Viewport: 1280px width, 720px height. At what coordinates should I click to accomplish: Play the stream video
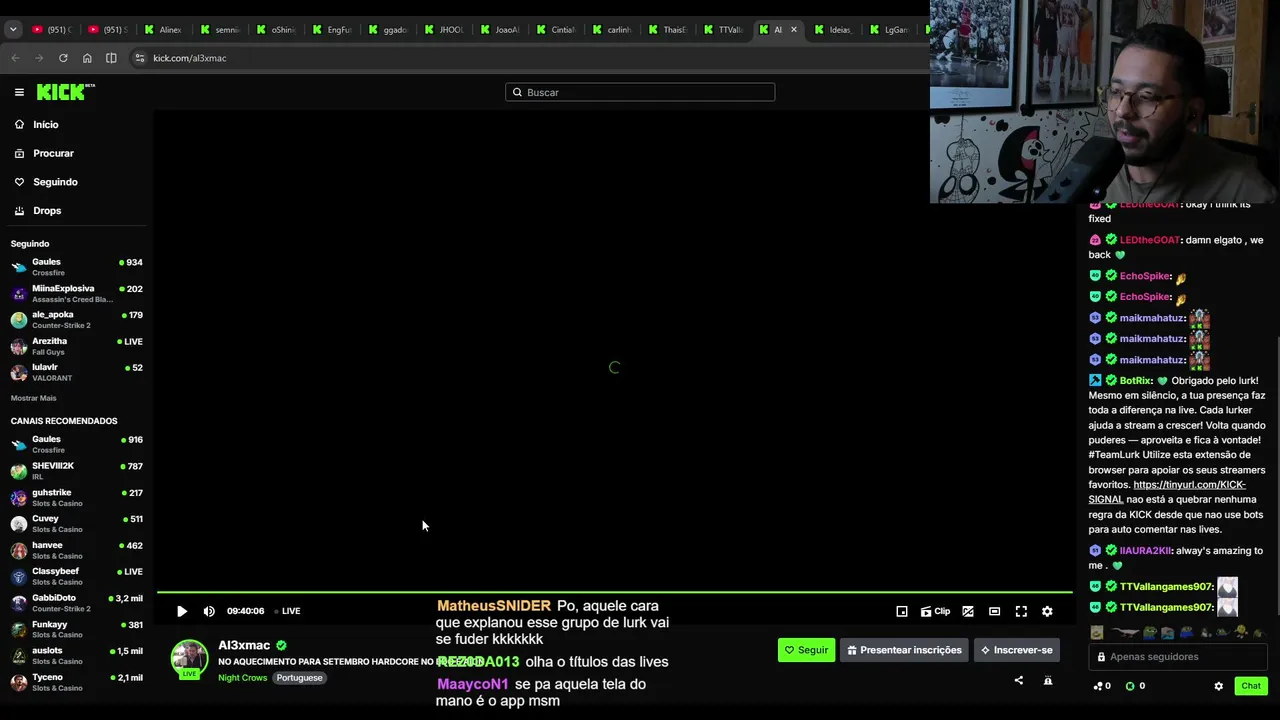tap(182, 611)
